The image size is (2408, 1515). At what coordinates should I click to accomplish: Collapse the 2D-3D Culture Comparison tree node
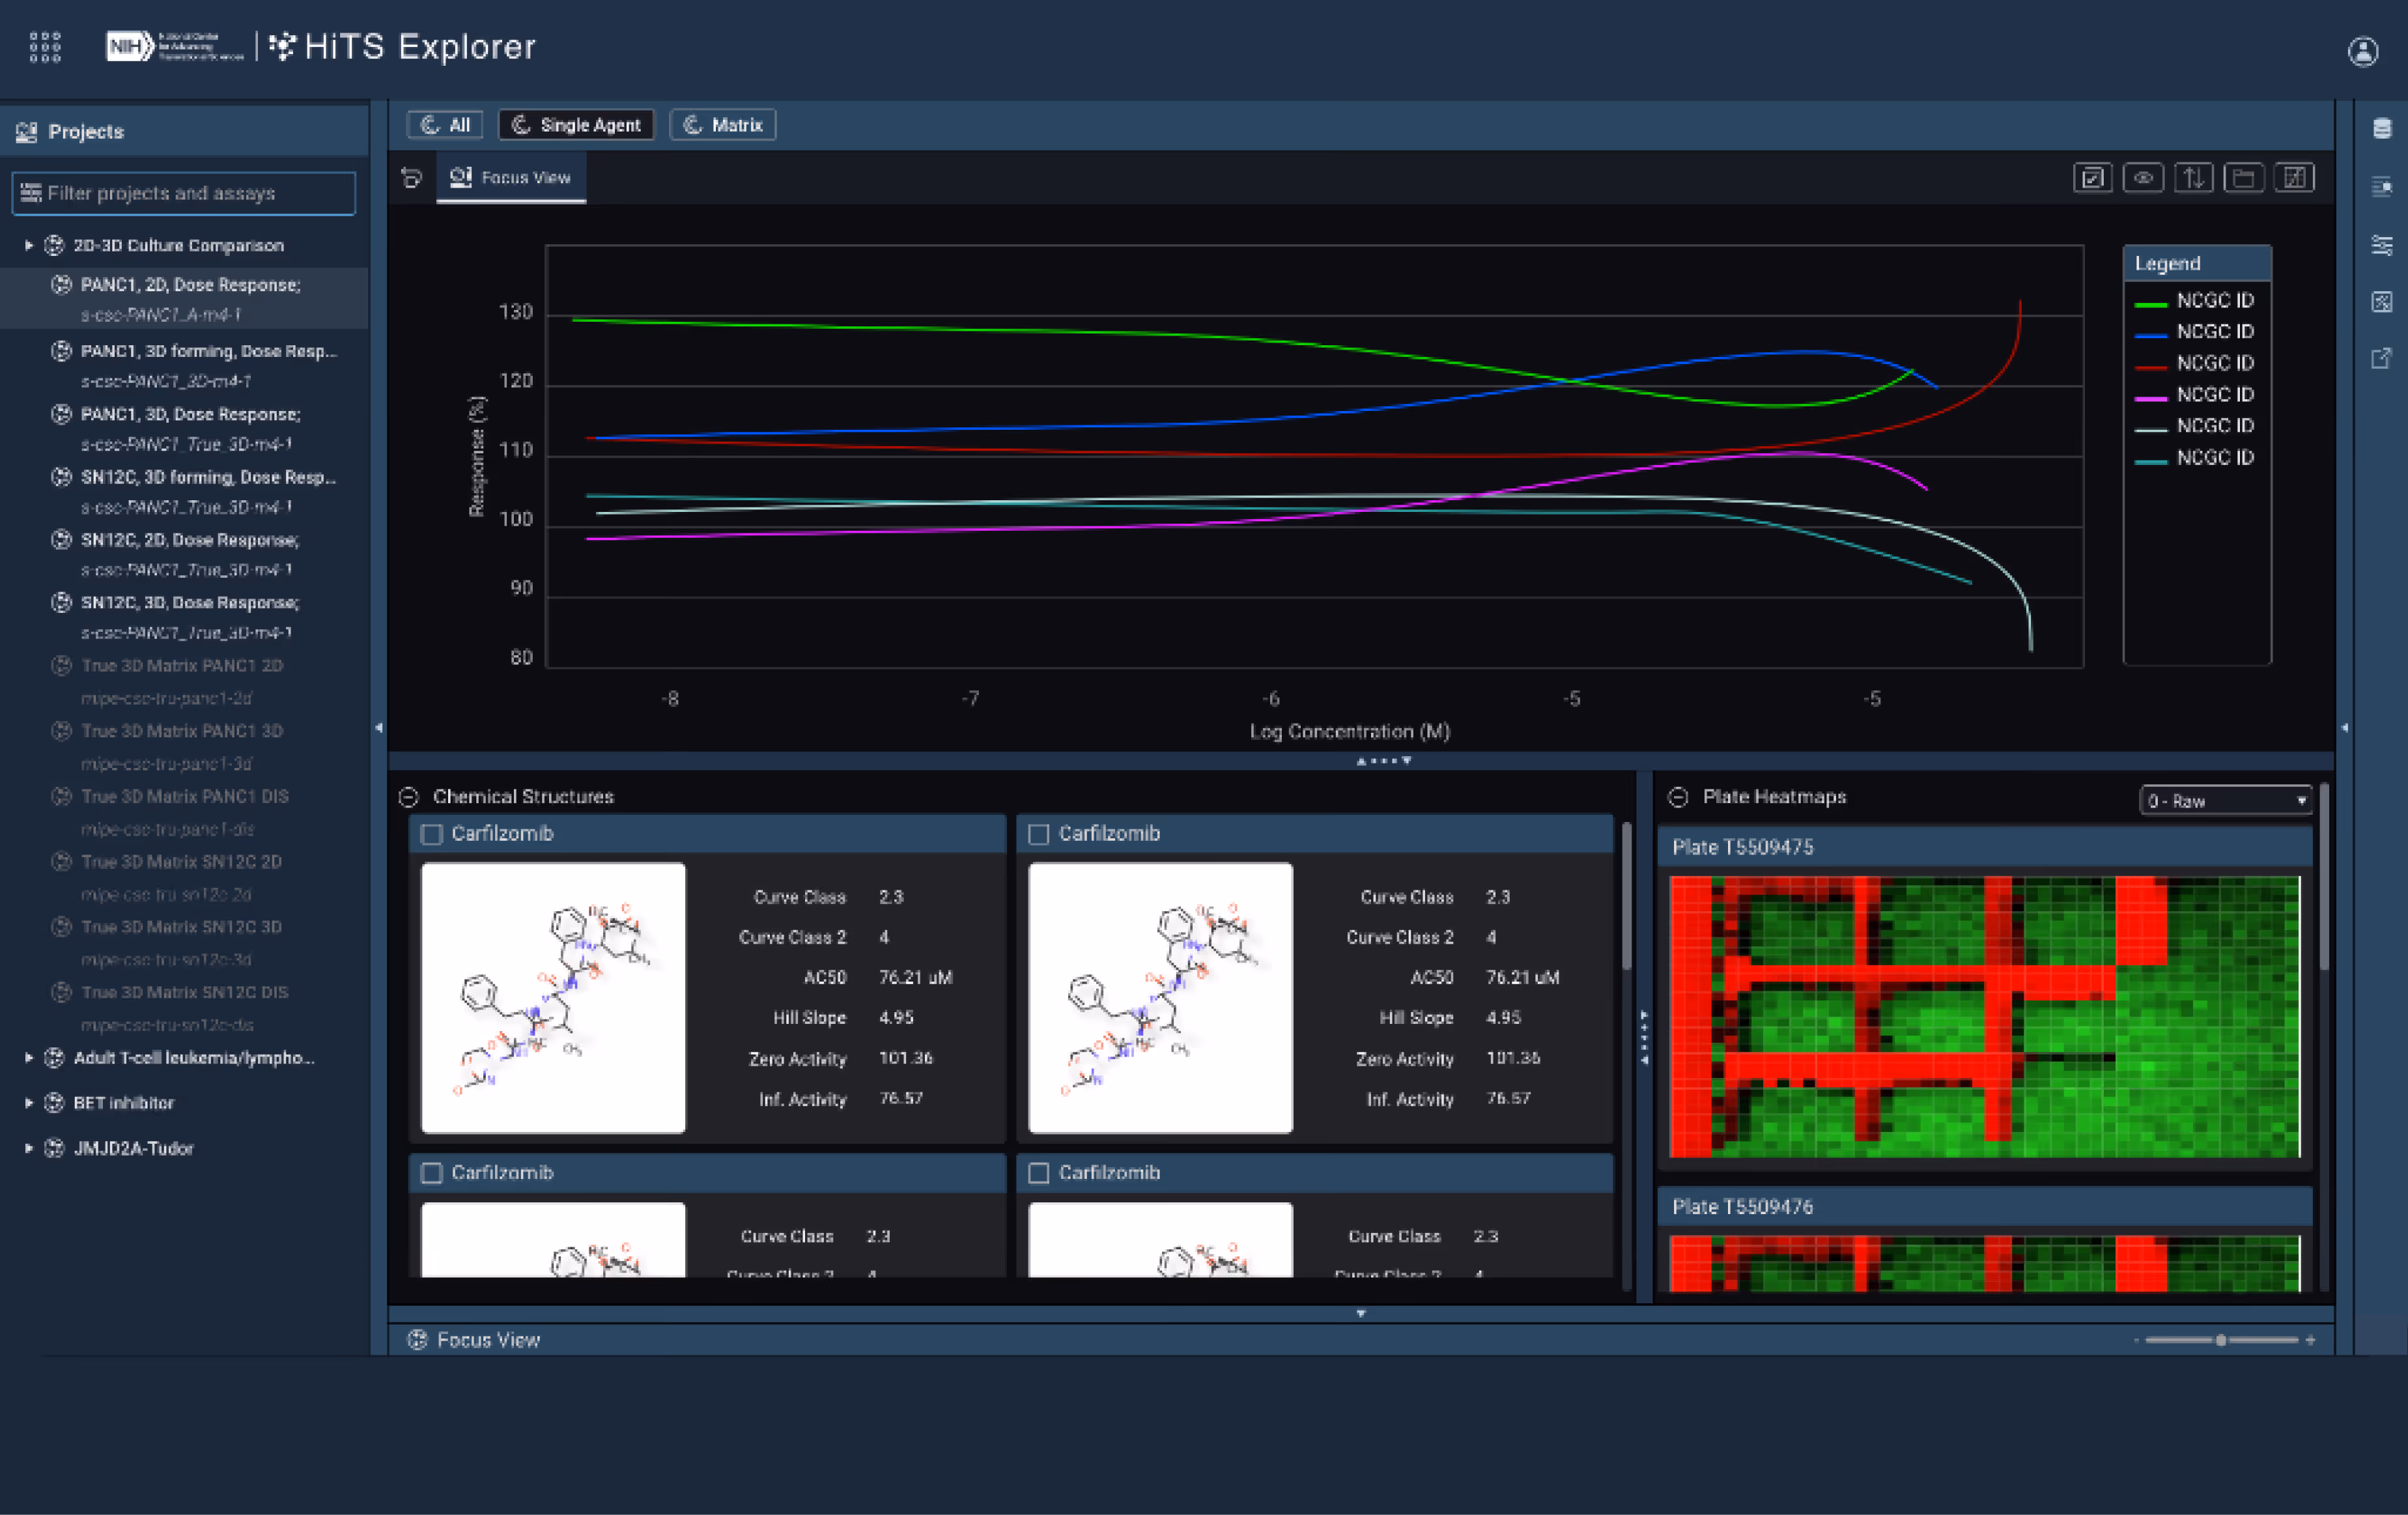tap(29, 245)
